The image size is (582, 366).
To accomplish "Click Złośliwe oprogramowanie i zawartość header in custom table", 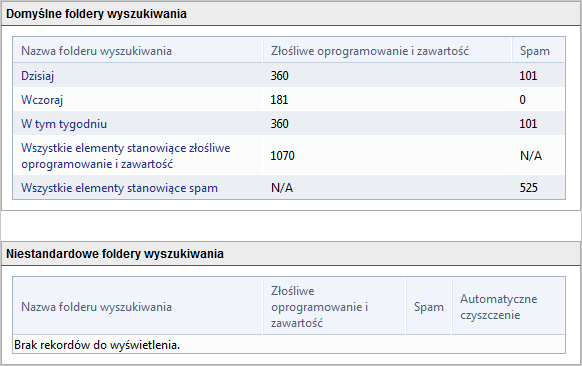I will point(319,307).
